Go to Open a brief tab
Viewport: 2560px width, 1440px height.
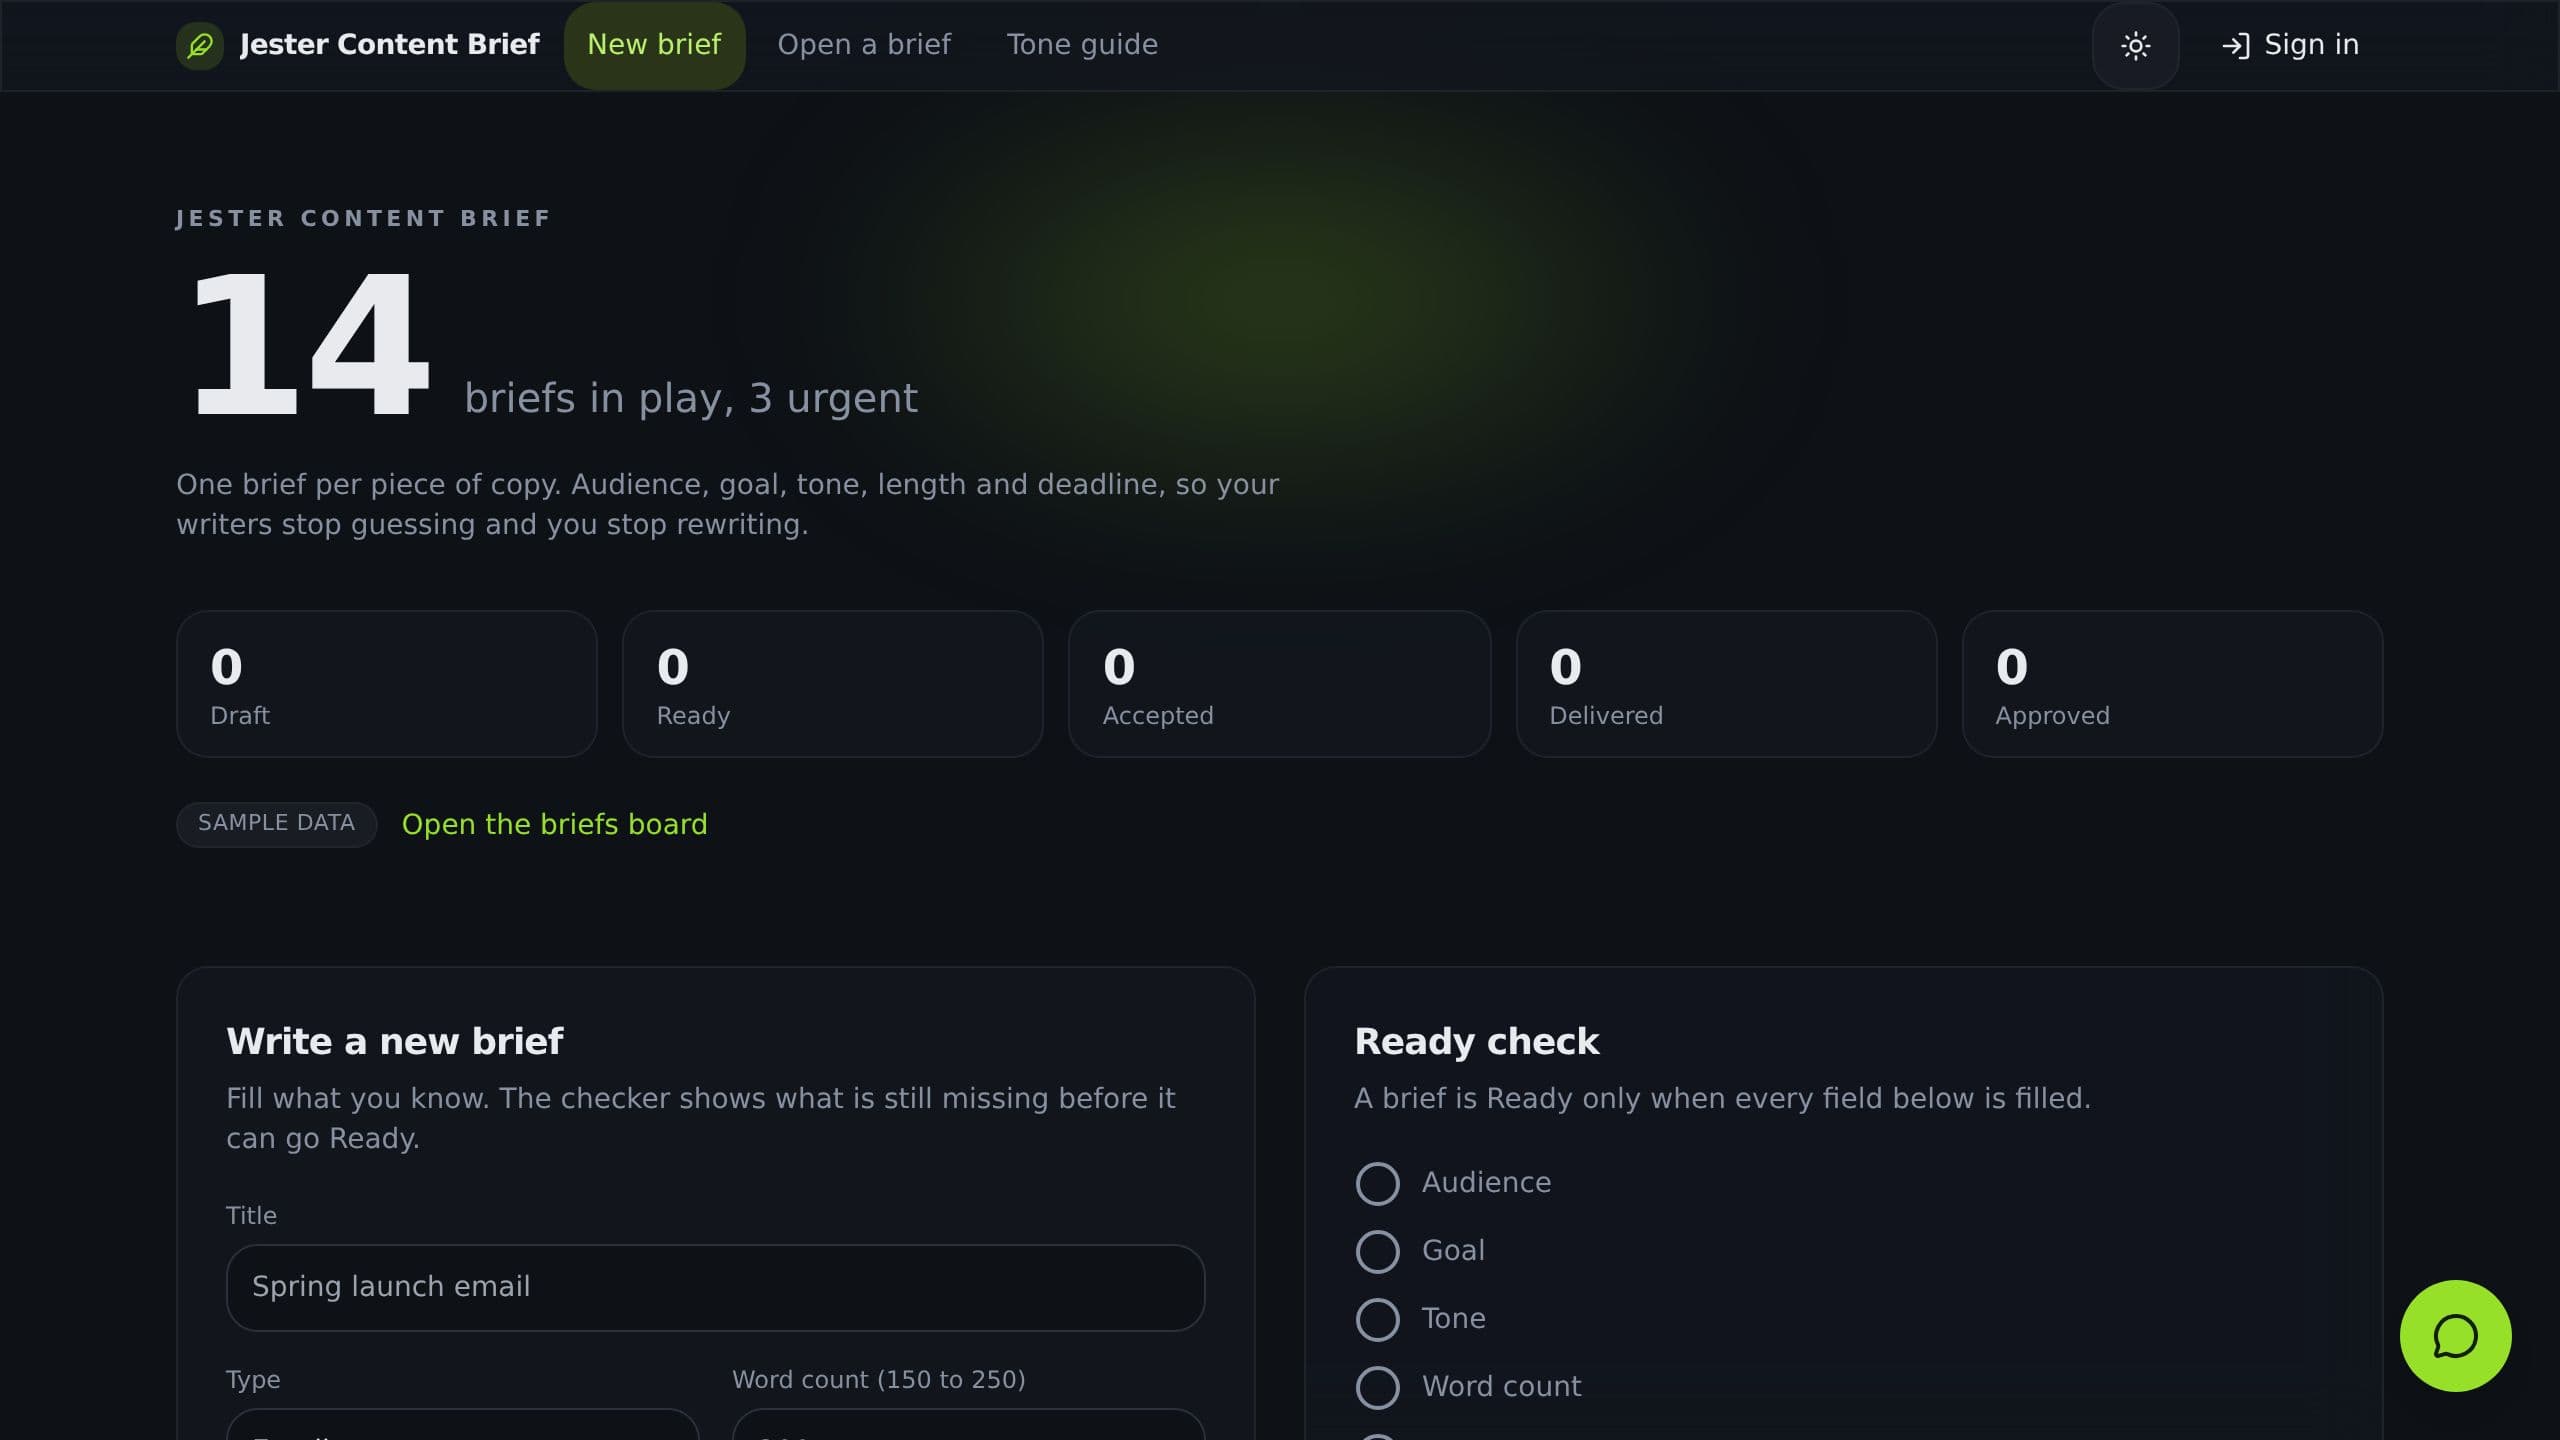(x=864, y=45)
